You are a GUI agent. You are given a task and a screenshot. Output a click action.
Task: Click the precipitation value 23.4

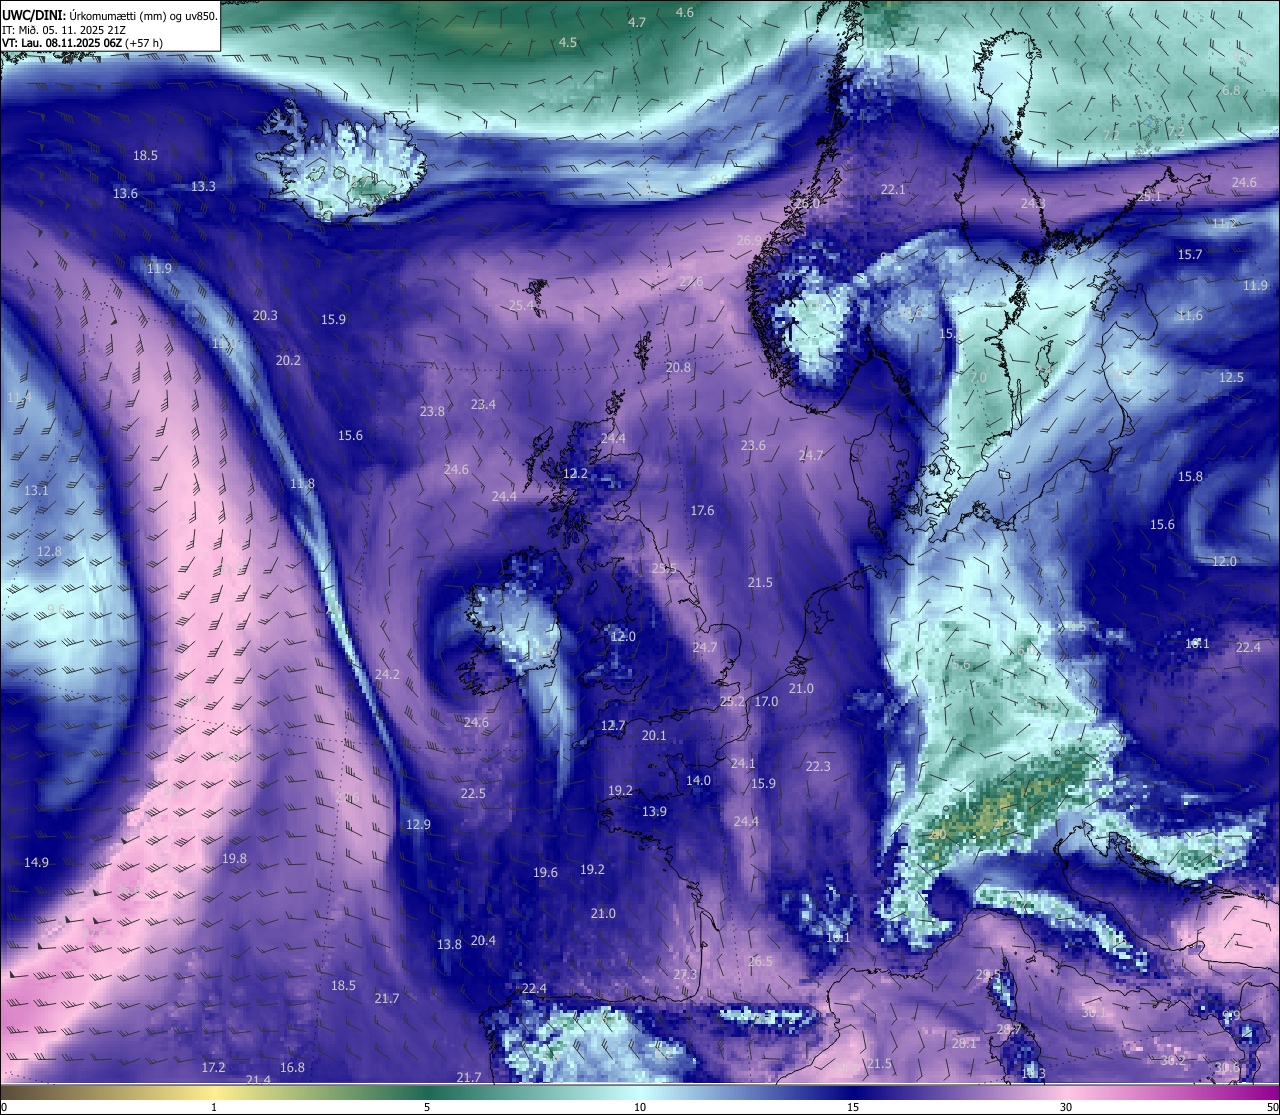(483, 404)
